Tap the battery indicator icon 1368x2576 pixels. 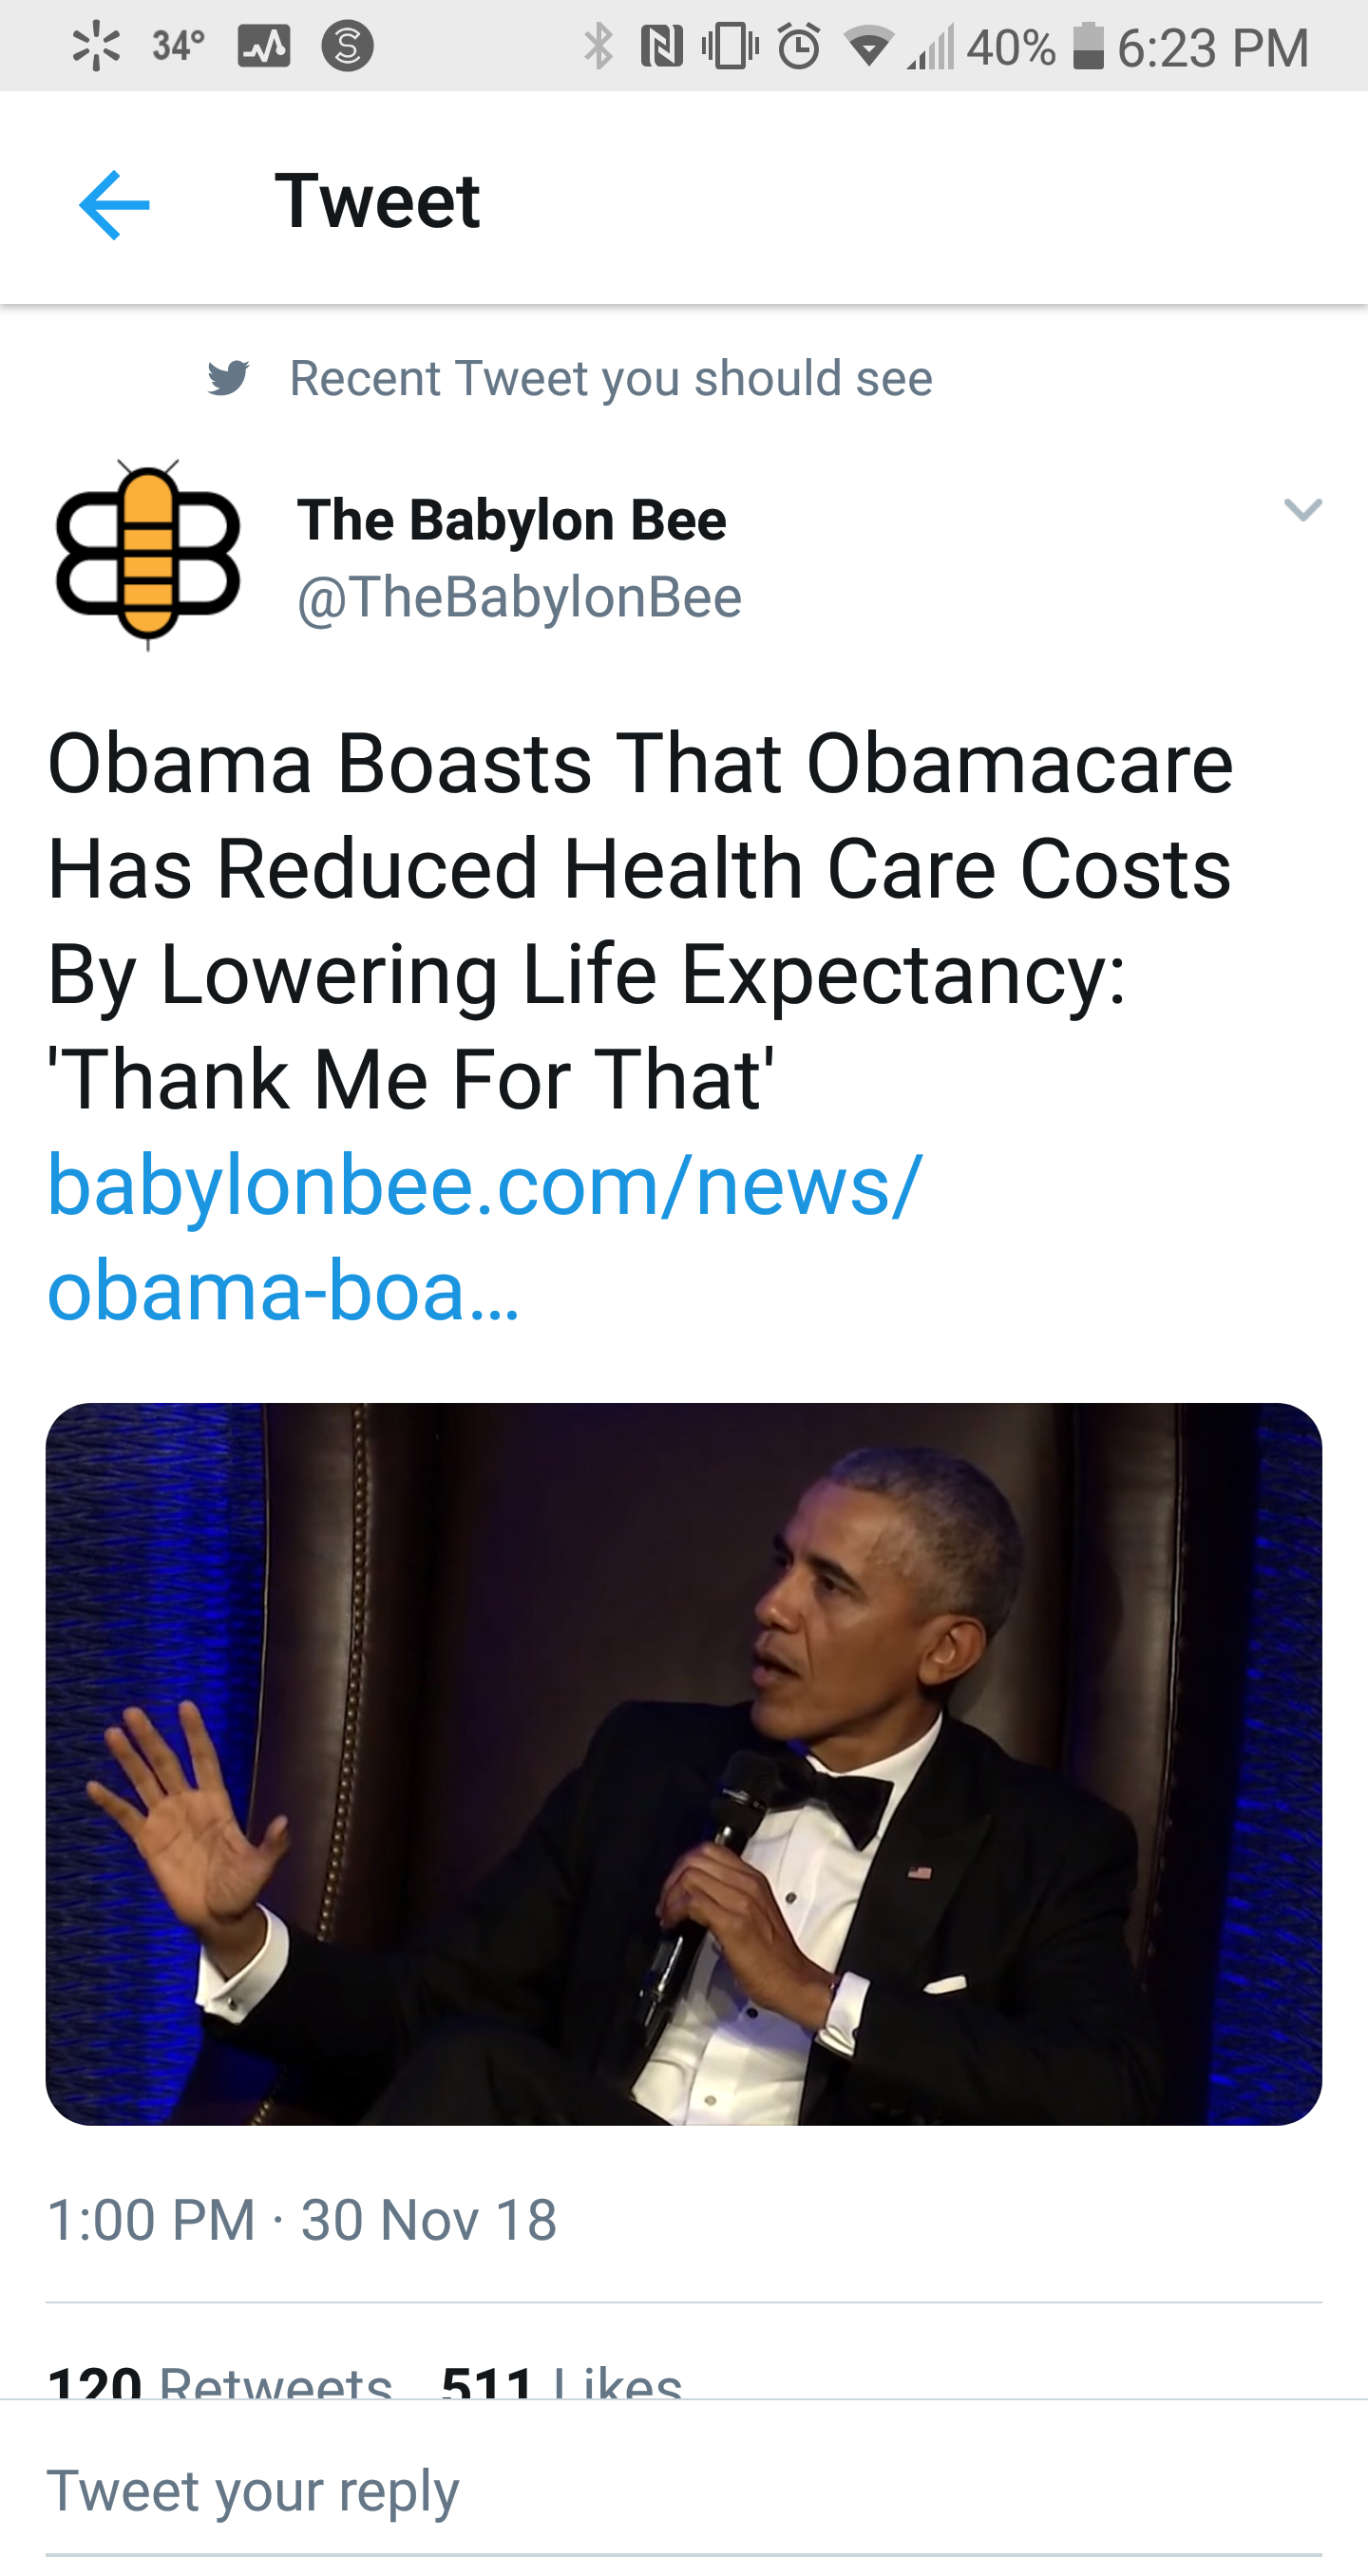tap(1088, 46)
